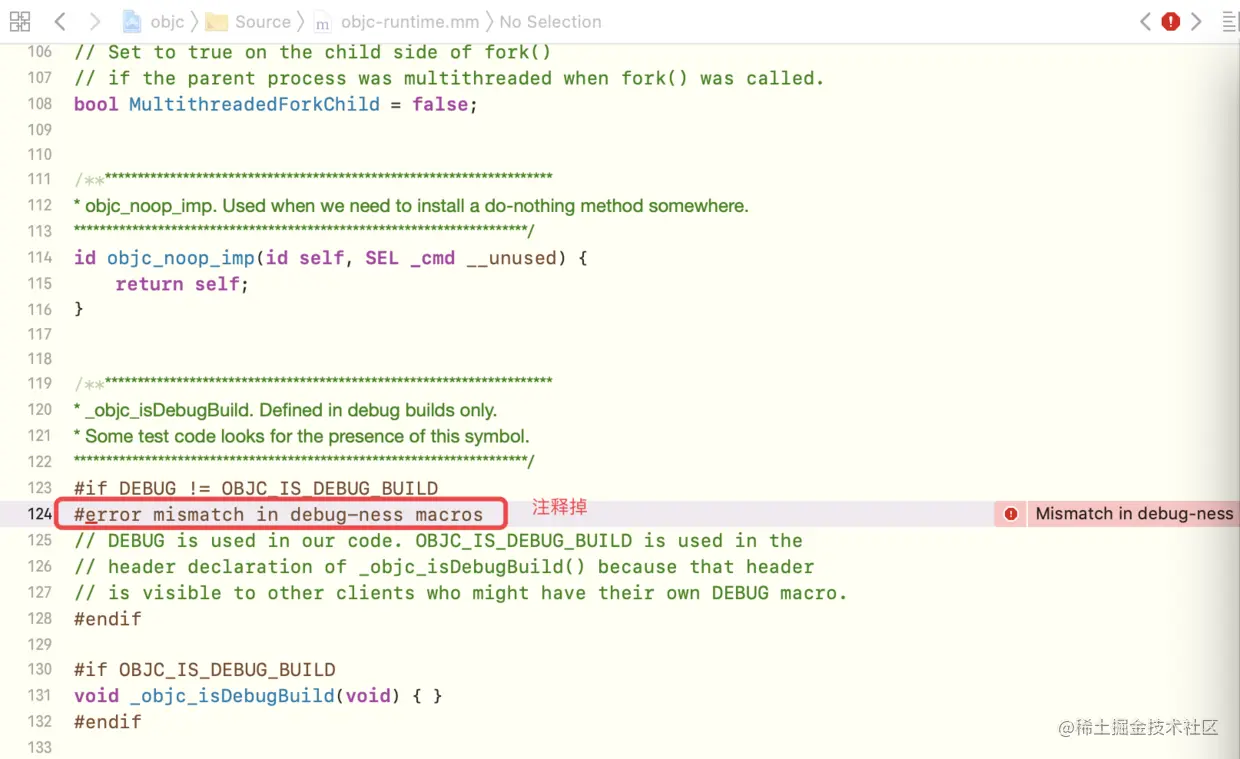Click comment 'if the parent process was multithreaded'

(449, 78)
